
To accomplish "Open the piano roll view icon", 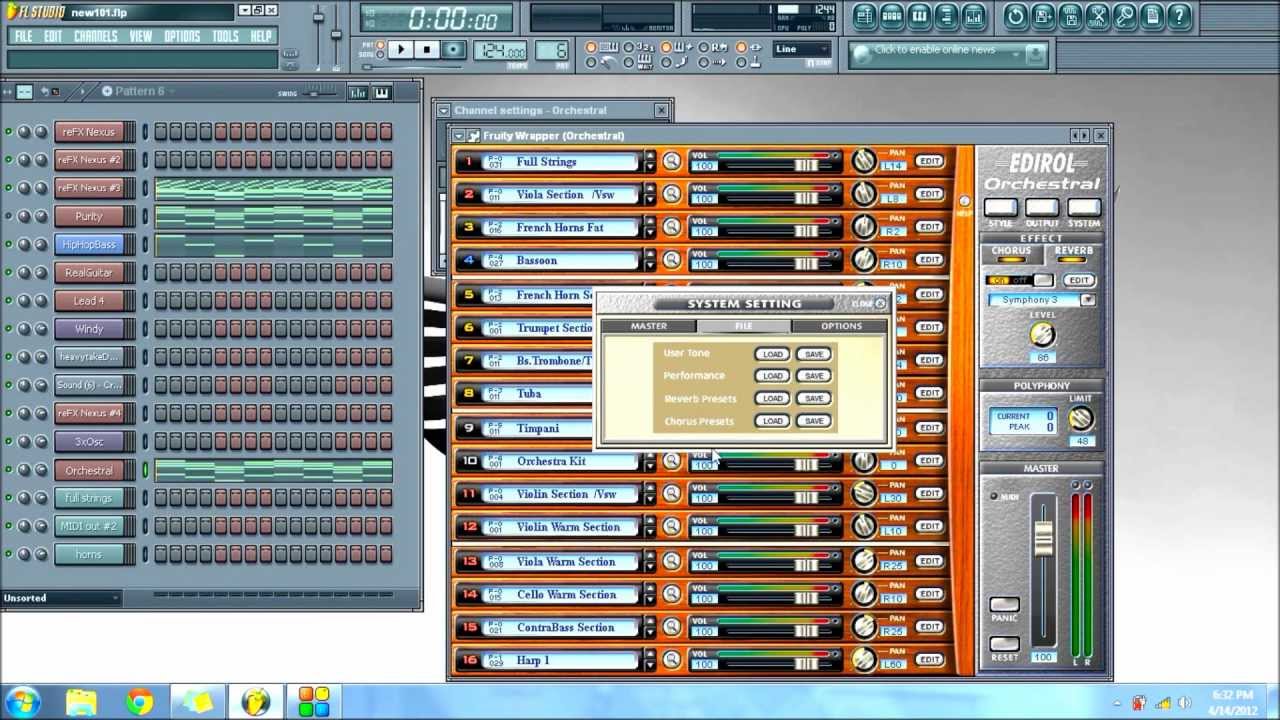I will click(x=919, y=16).
